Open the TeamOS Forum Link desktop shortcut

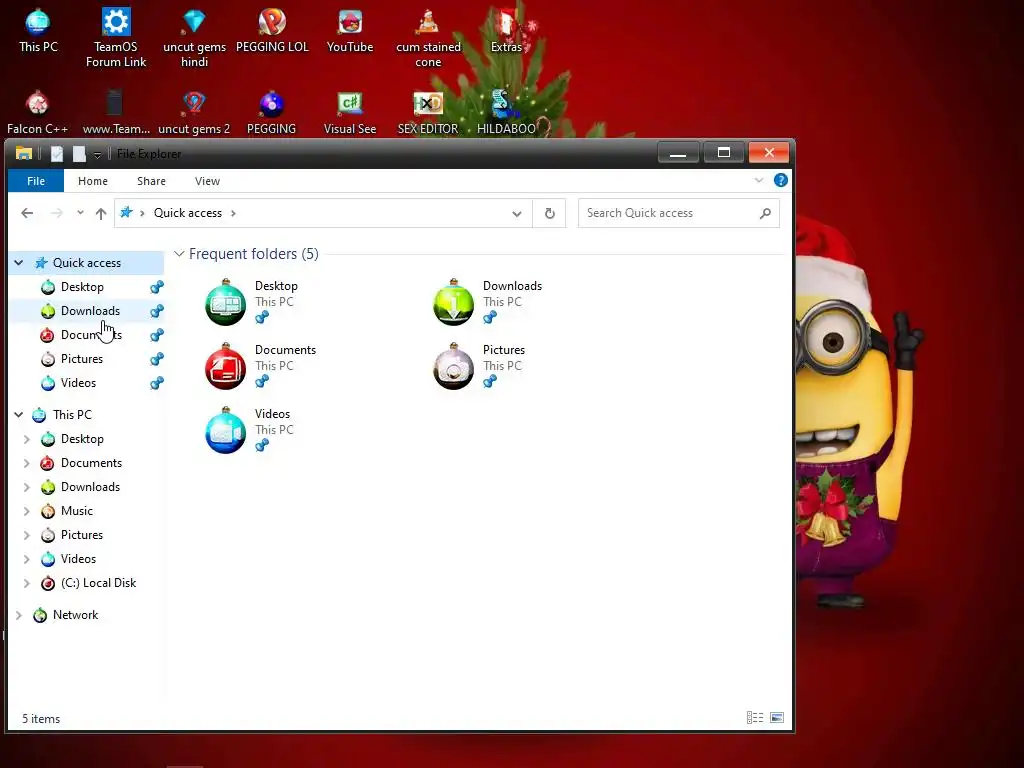click(116, 38)
